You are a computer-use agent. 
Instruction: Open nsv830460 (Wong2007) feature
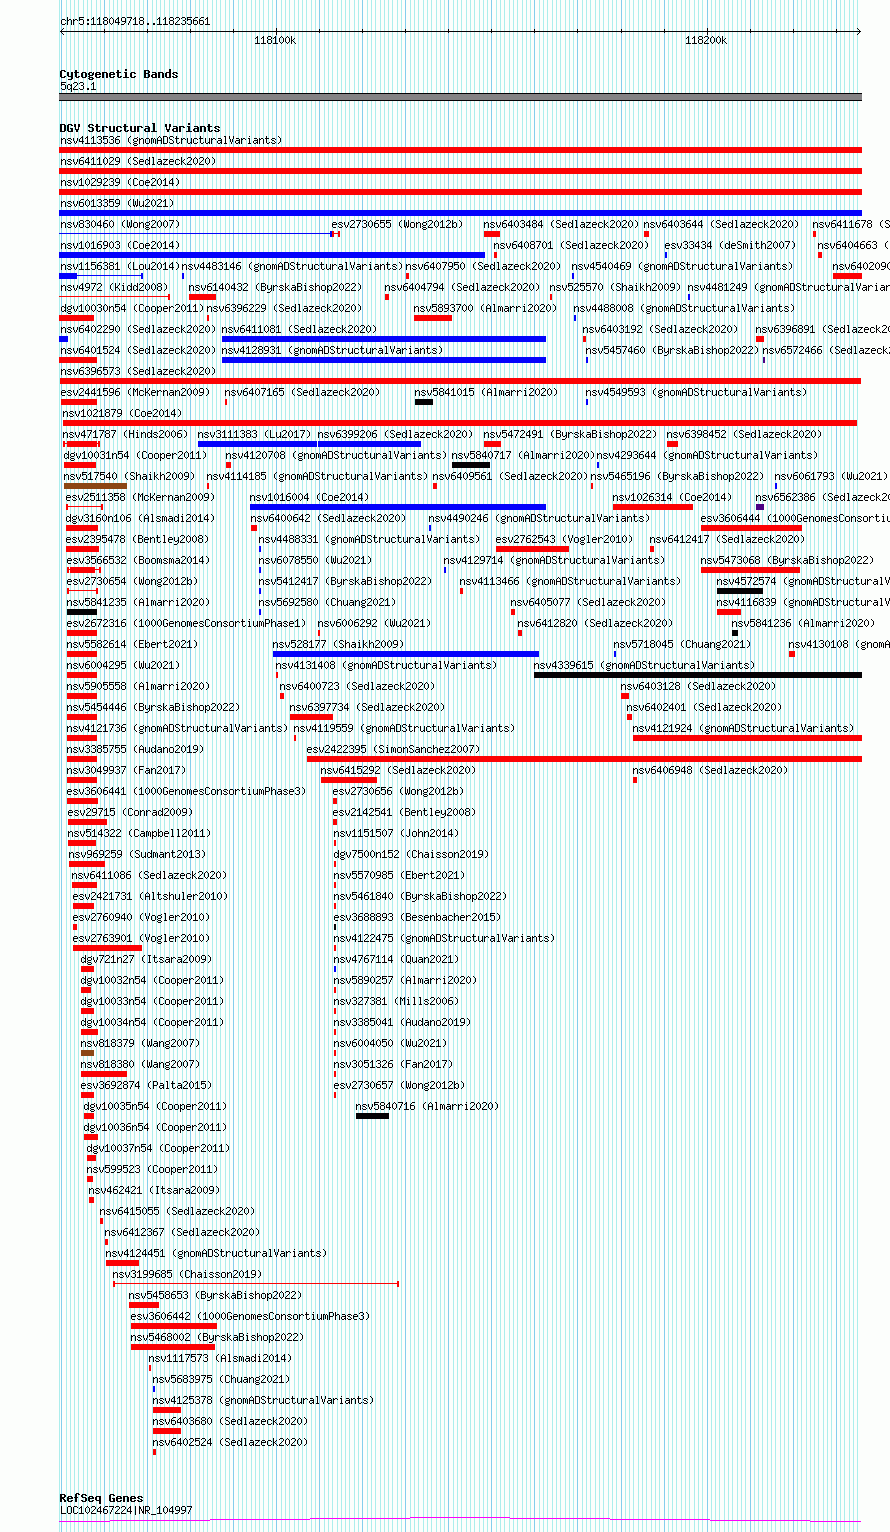pyautogui.click(x=120, y=224)
